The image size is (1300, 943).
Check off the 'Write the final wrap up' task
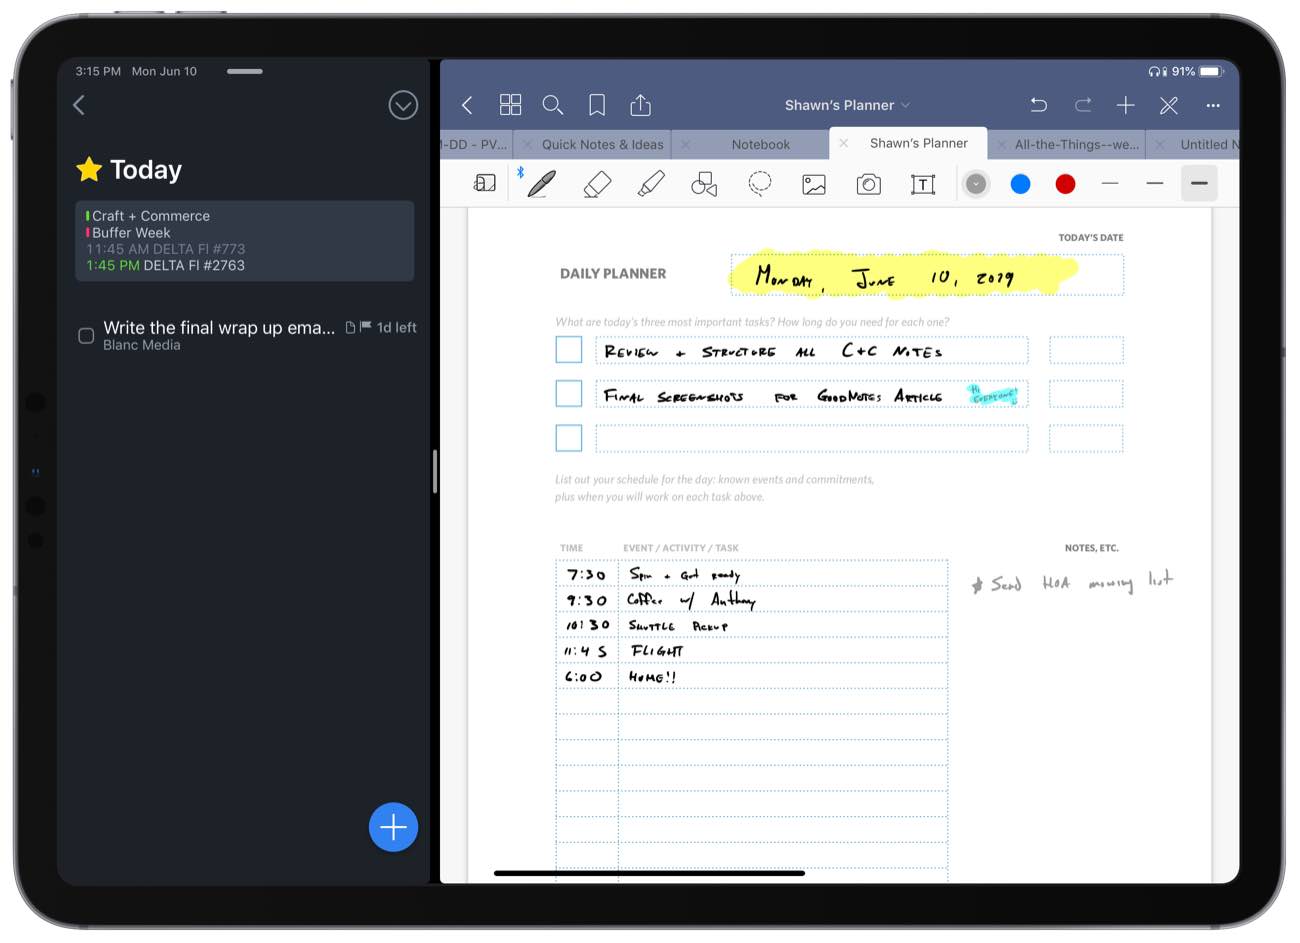85,335
